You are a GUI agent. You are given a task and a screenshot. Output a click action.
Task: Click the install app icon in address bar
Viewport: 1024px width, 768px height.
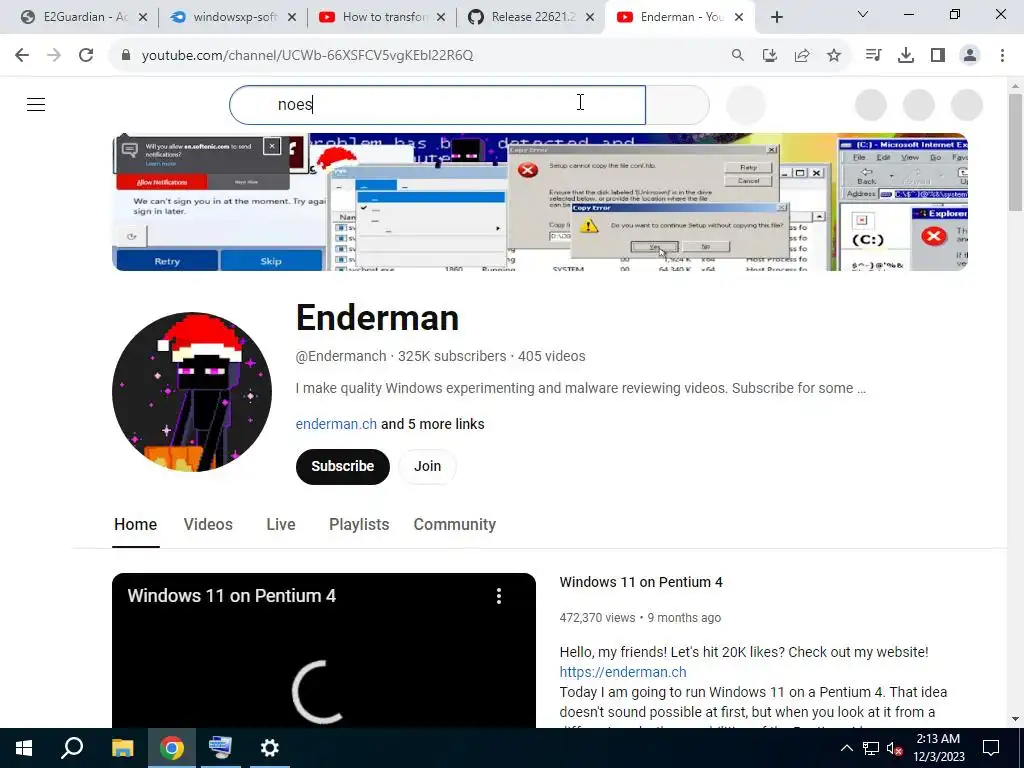(769, 55)
